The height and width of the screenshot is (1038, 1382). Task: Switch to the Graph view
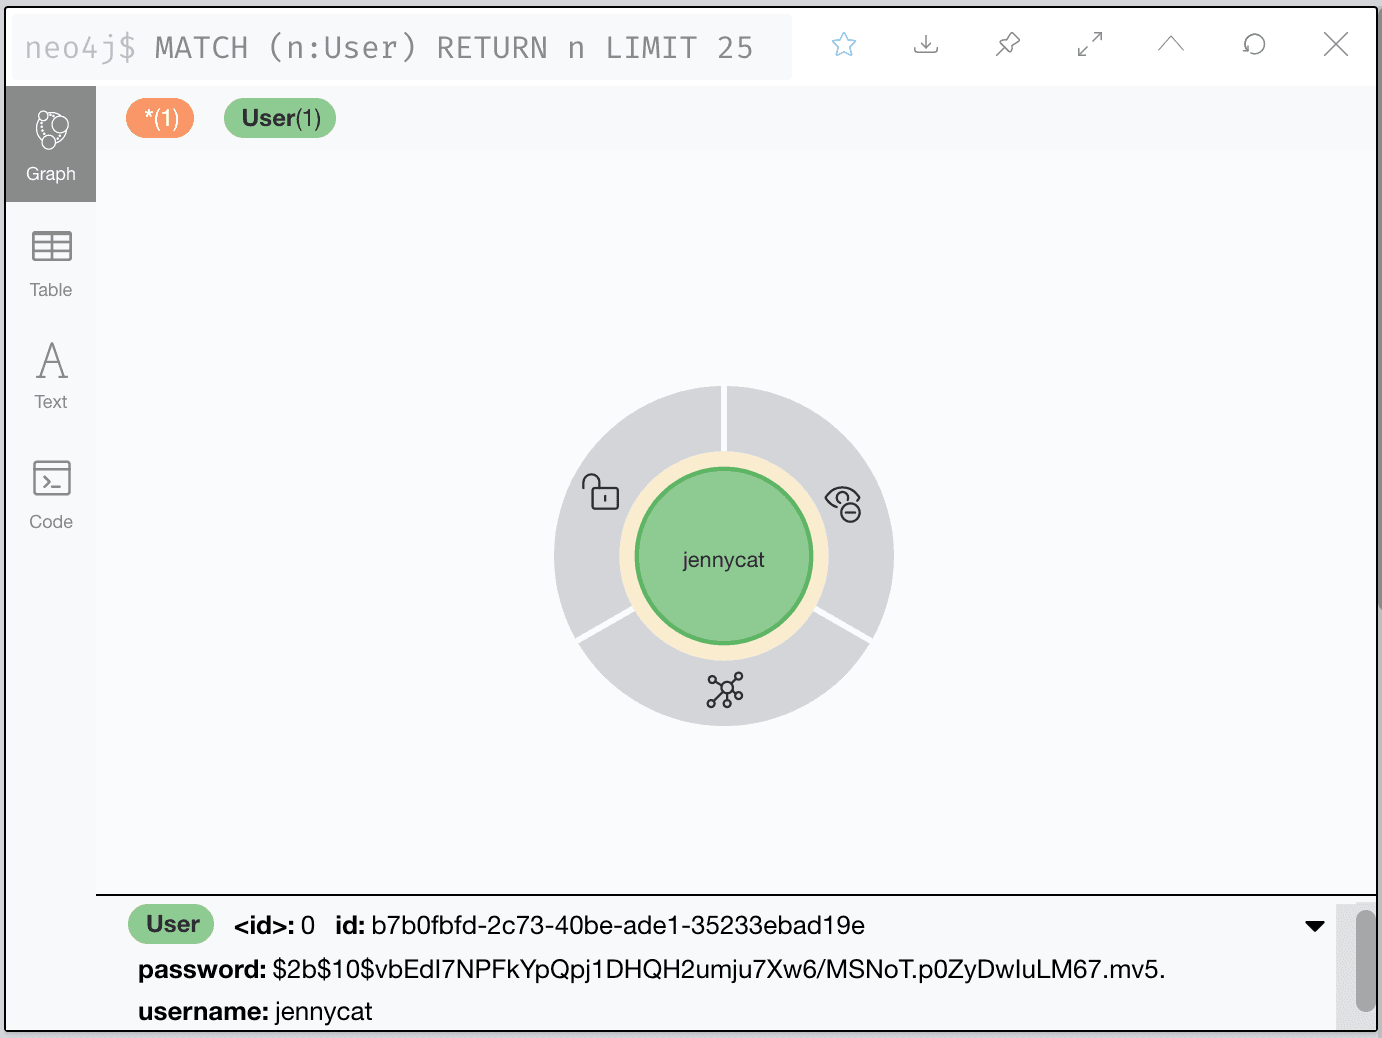tap(51, 145)
